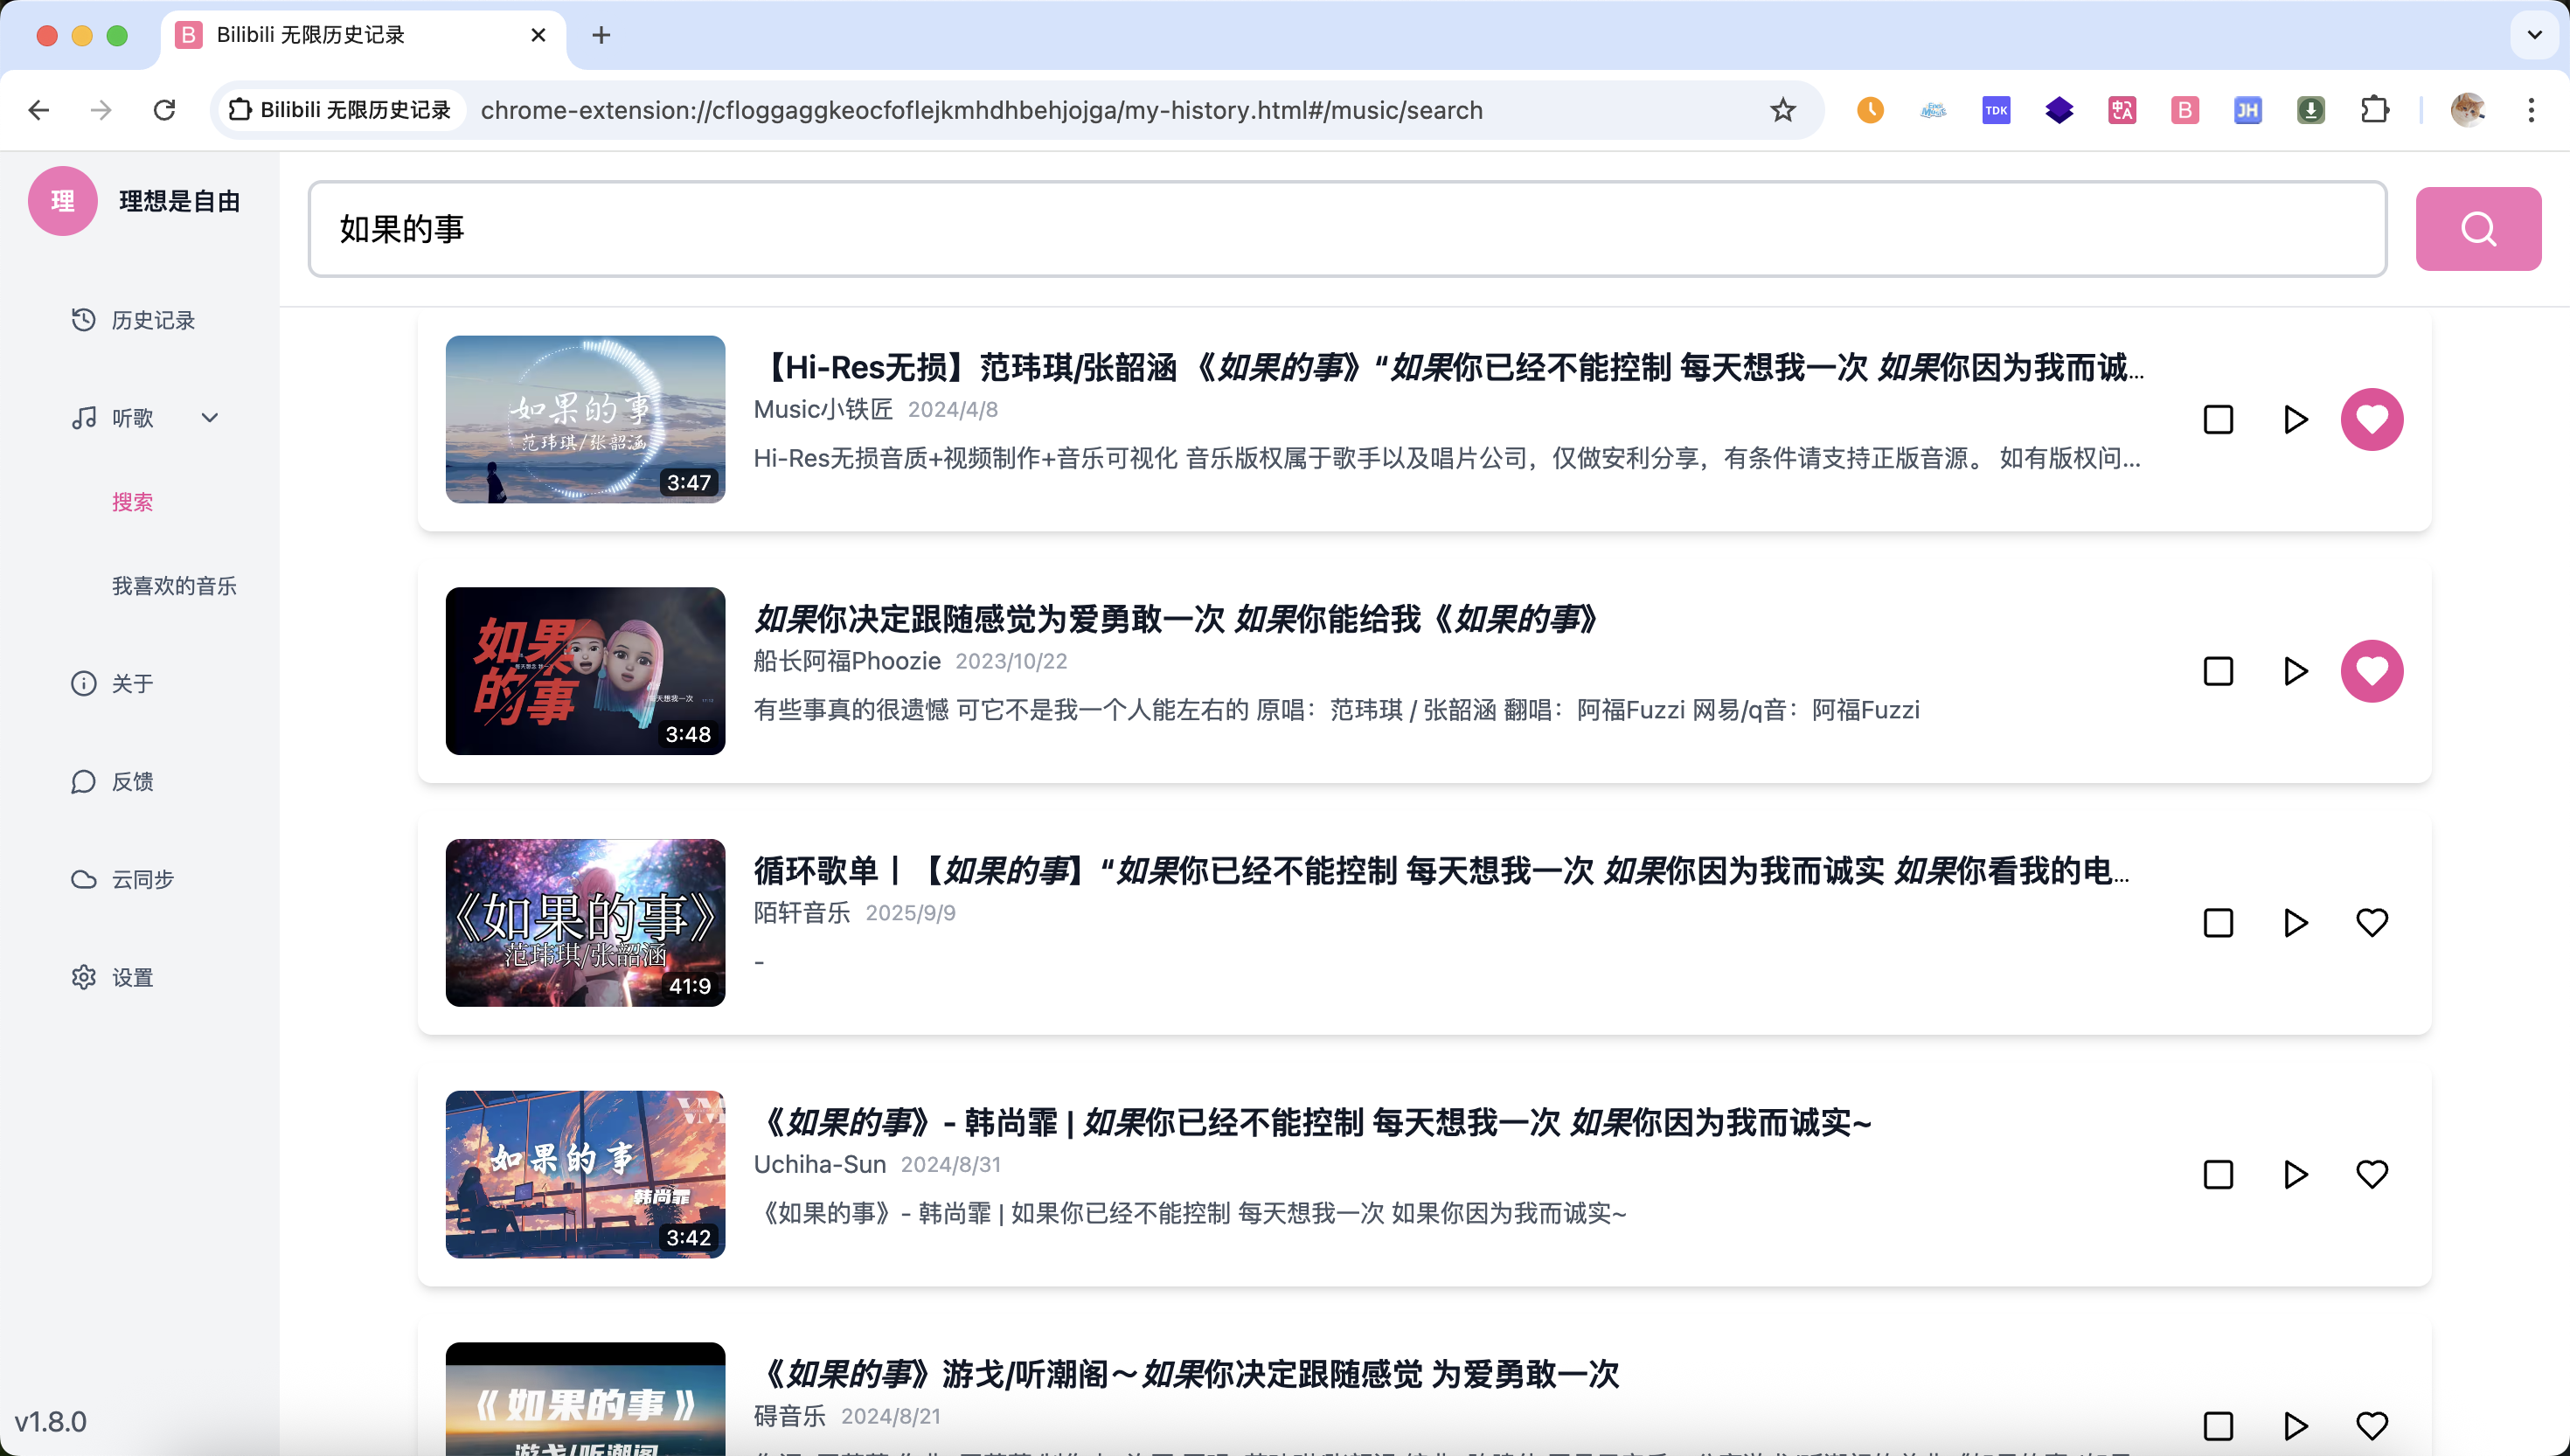Tick the checkbox on the Hi-Res无损 song
2570x1456 pixels.
click(x=2218, y=420)
